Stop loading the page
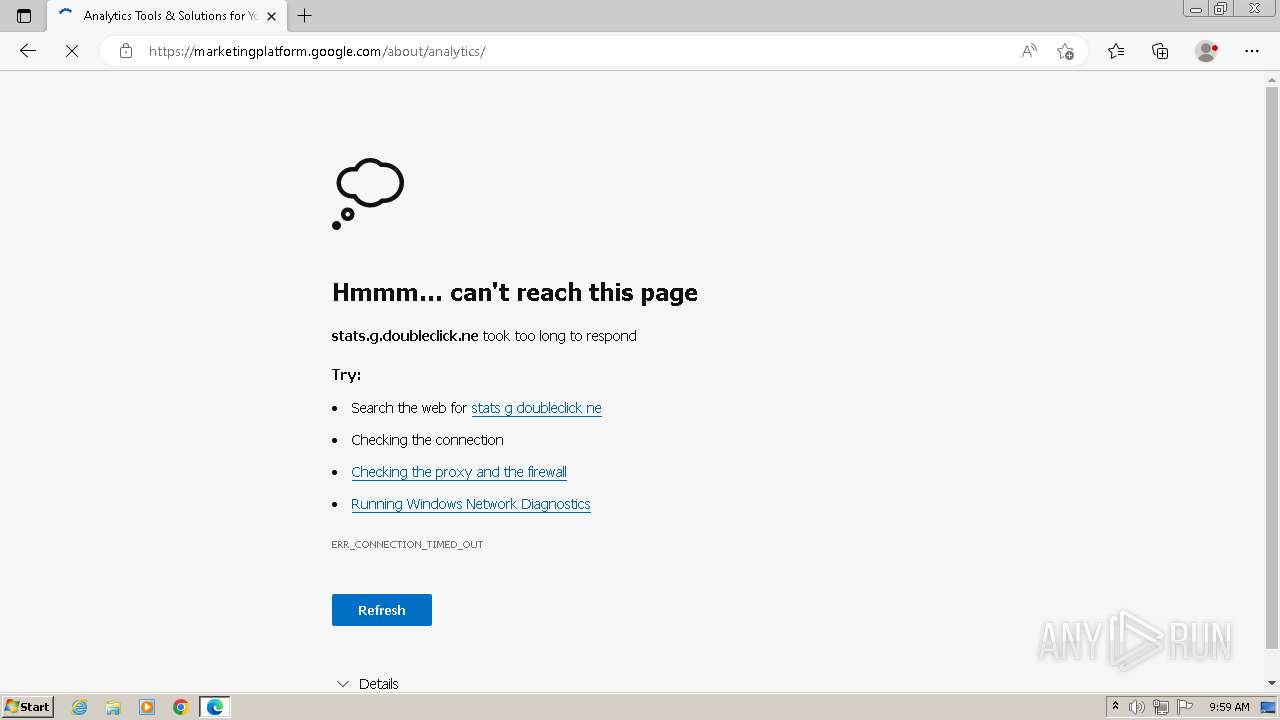This screenshot has width=1280, height=720. tap(72, 51)
